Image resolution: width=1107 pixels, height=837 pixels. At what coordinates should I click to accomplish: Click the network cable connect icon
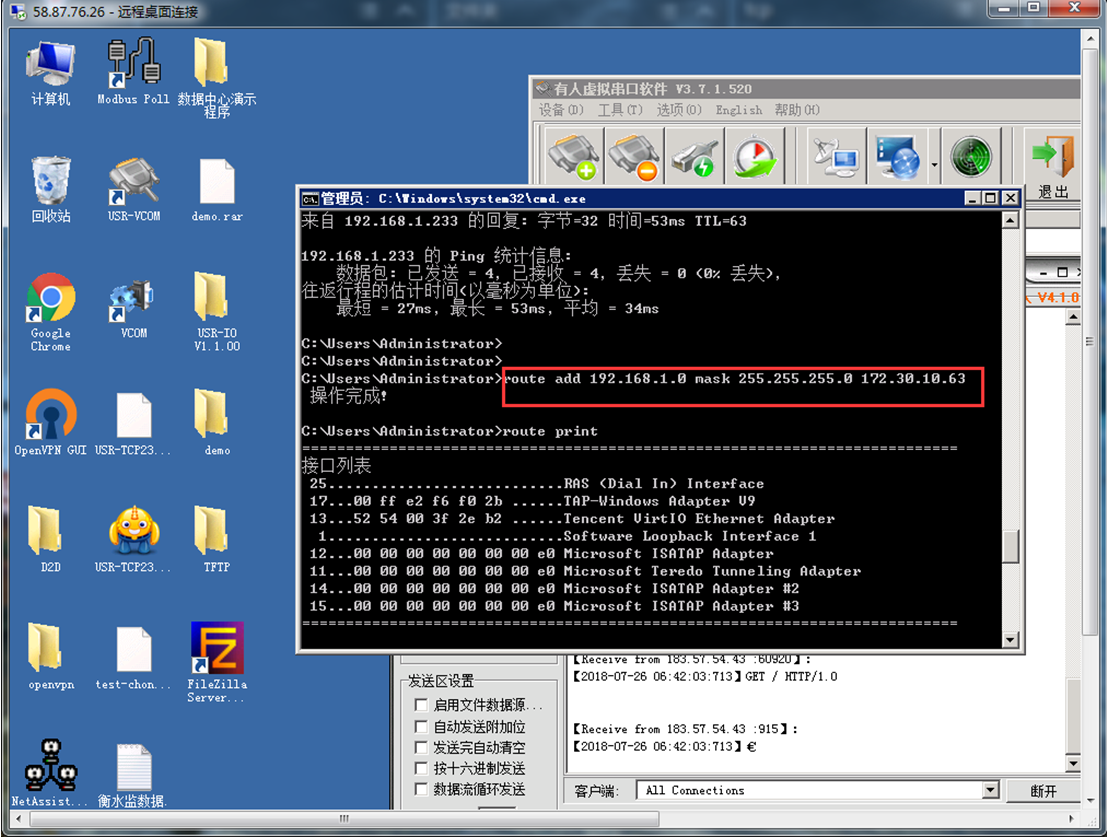pos(694,157)
